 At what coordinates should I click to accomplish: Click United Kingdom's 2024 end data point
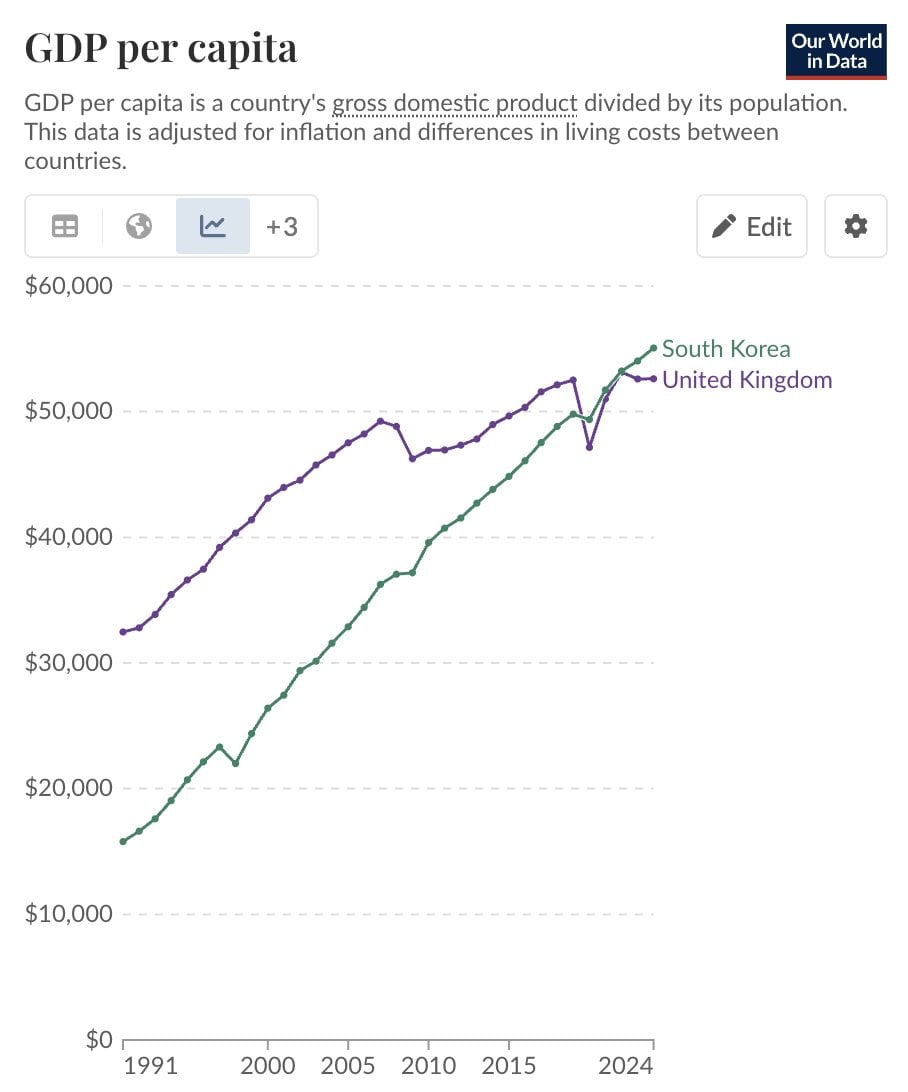[653, 379]
